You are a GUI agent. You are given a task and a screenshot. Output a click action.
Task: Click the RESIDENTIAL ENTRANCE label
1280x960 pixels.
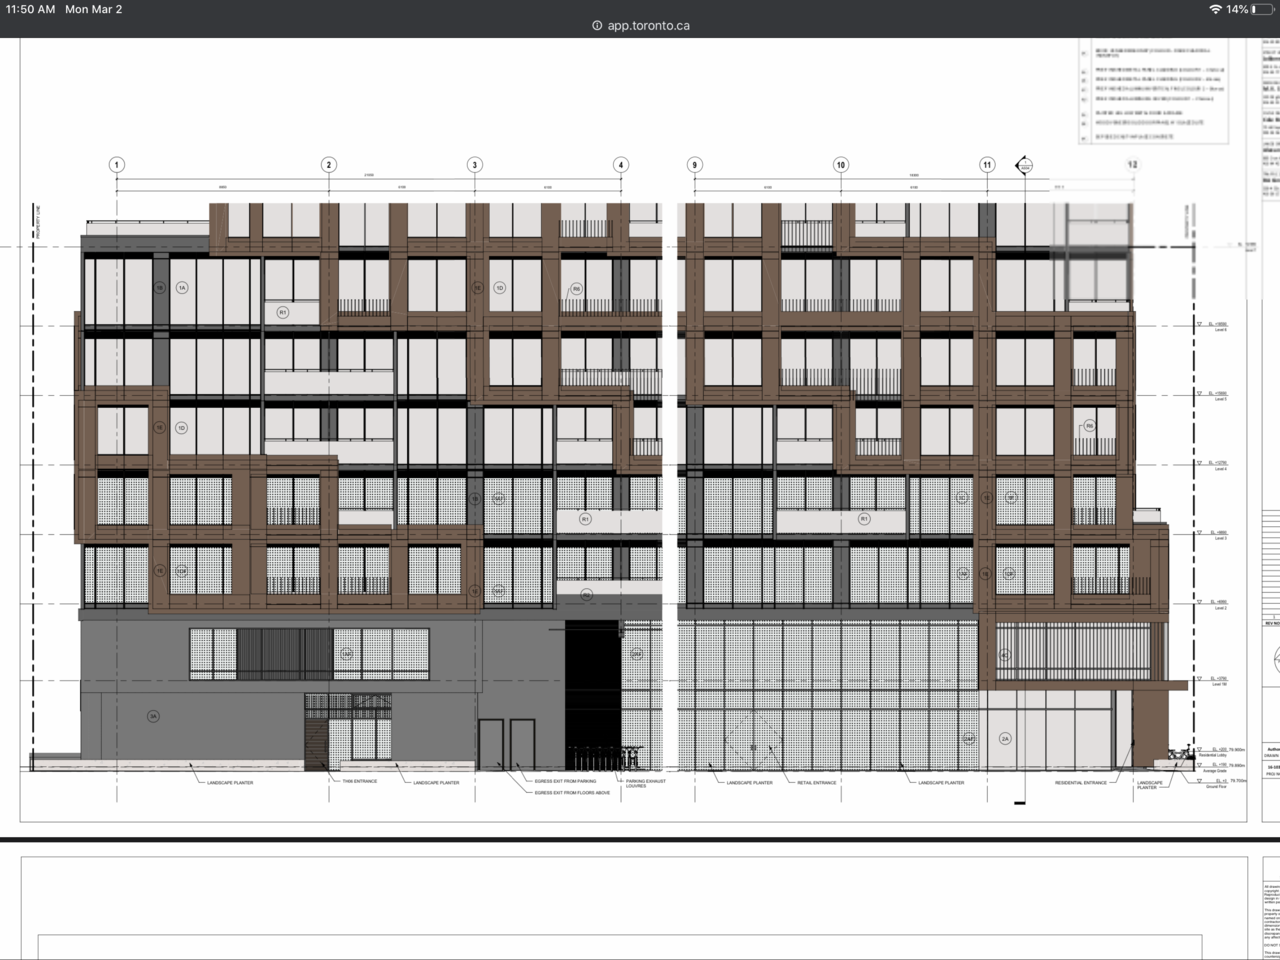1081,782
